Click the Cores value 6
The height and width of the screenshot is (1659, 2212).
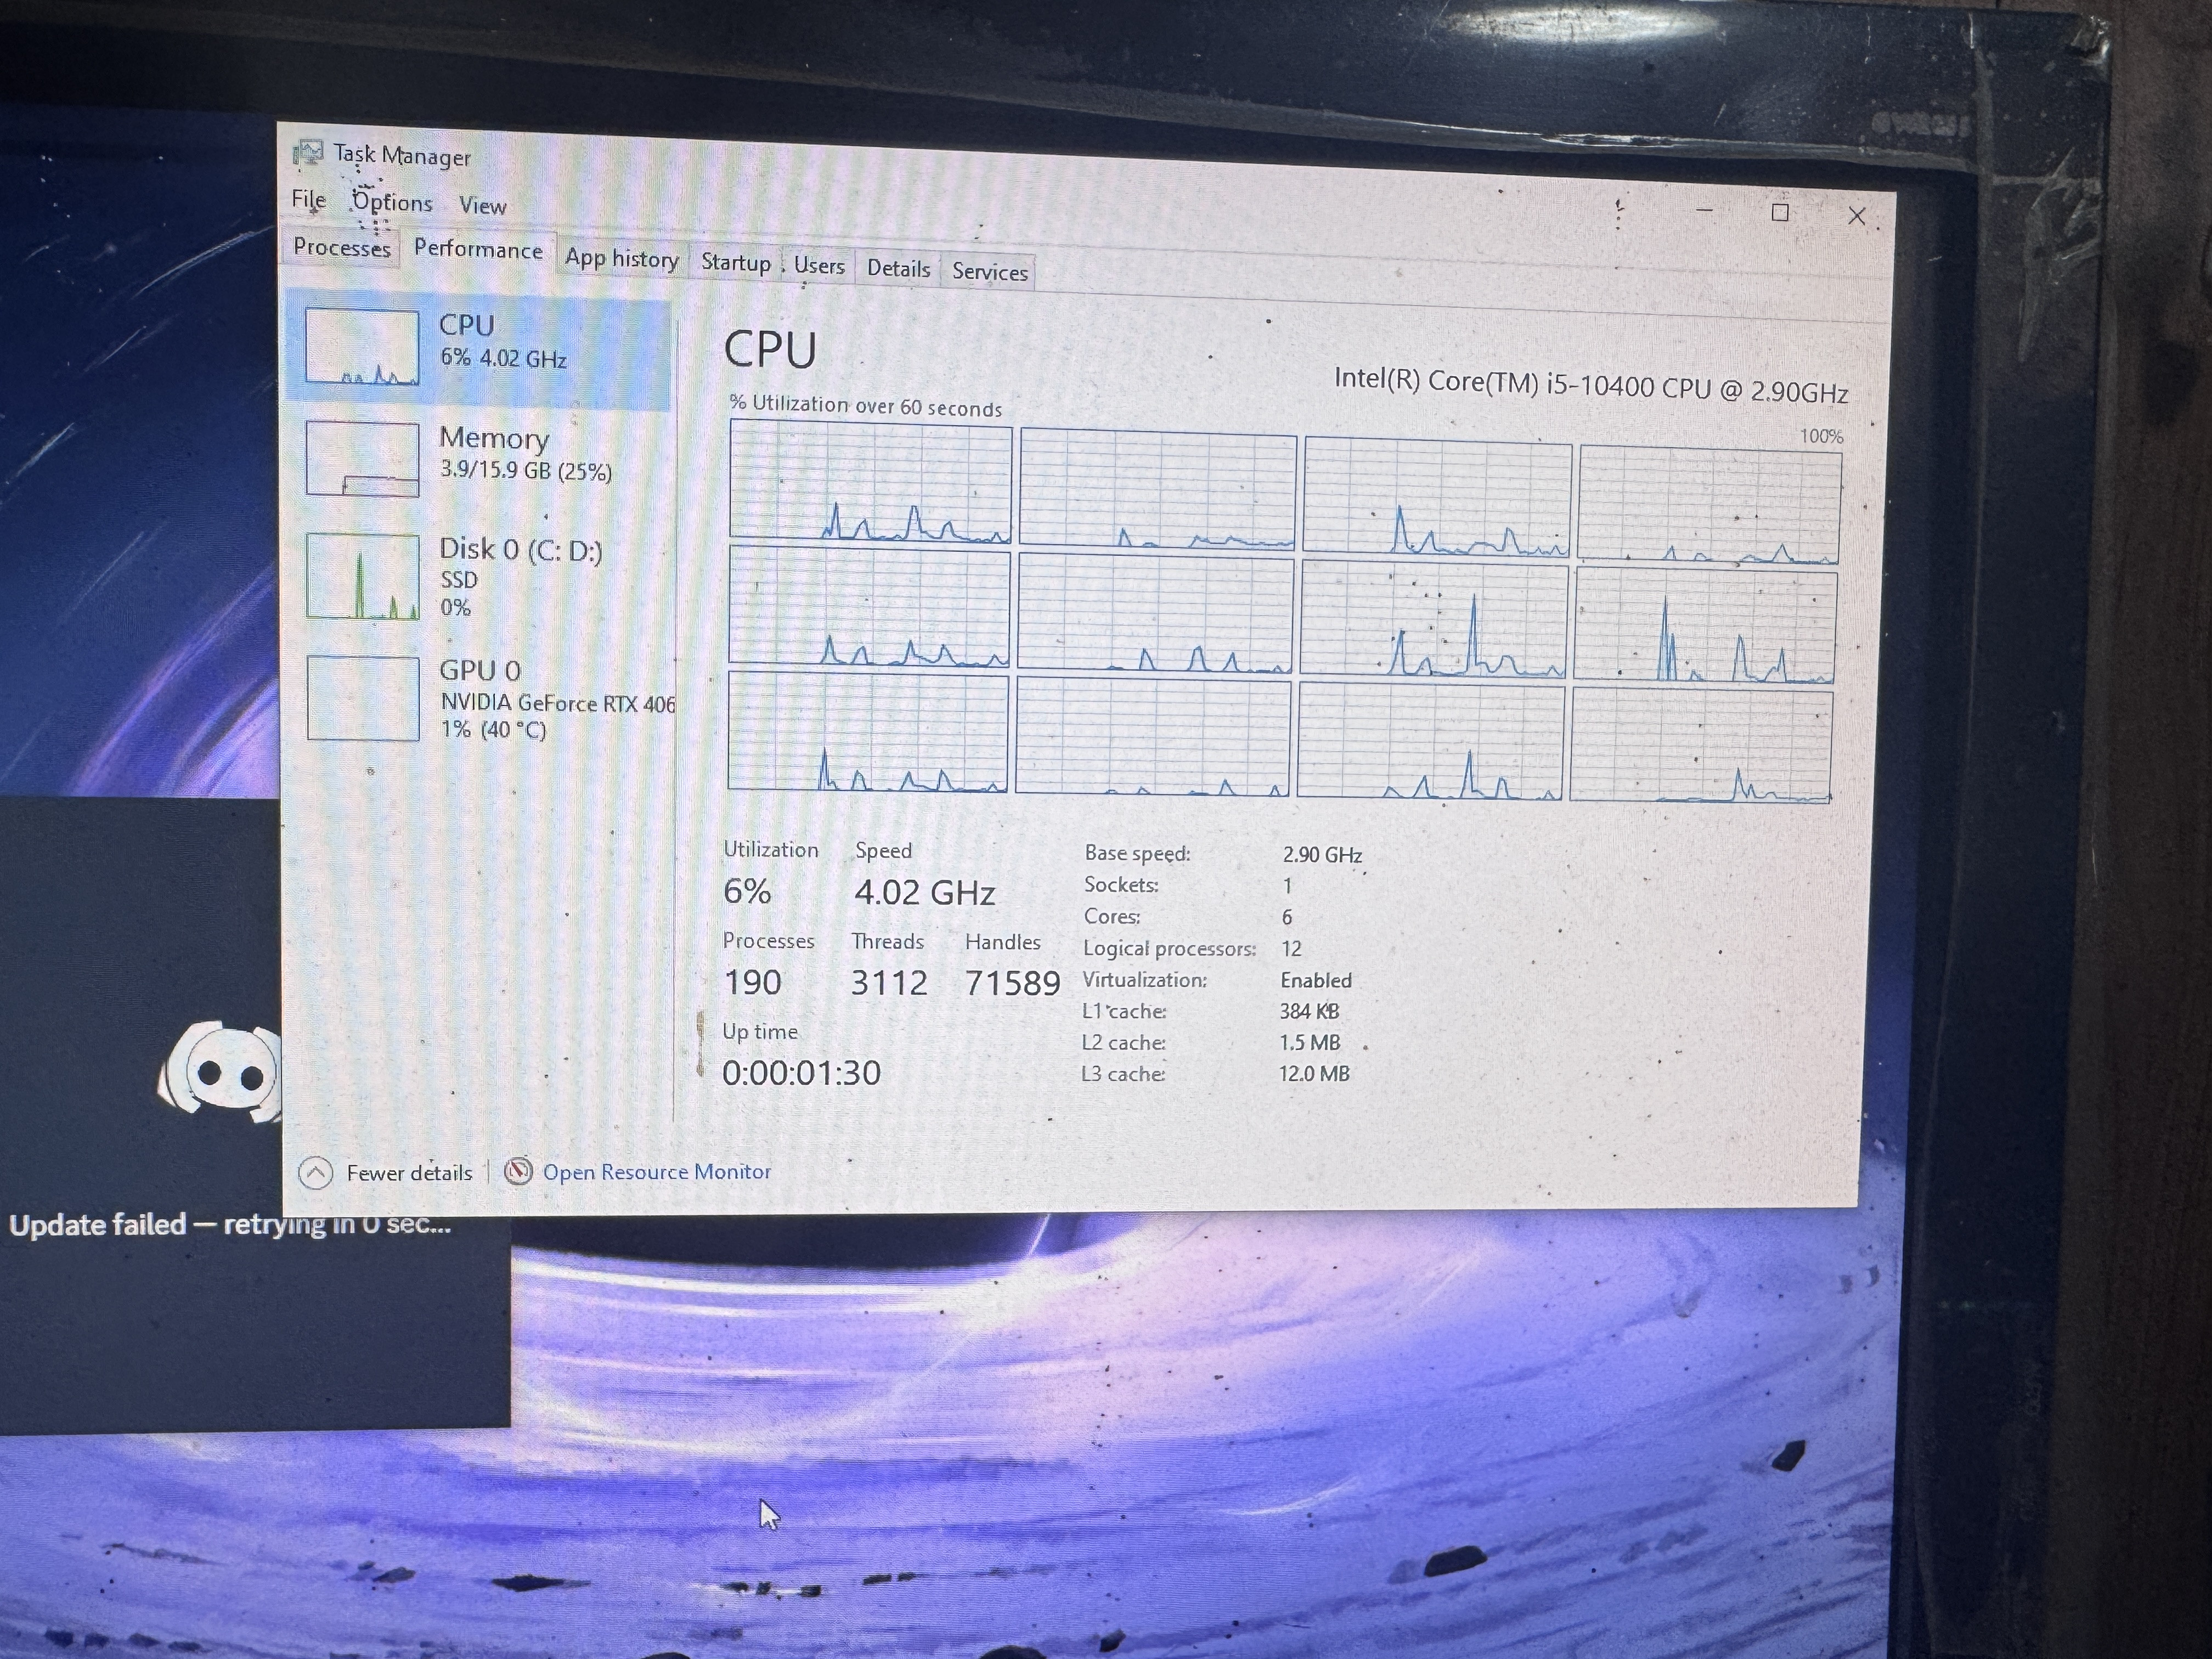(1287, 917)
